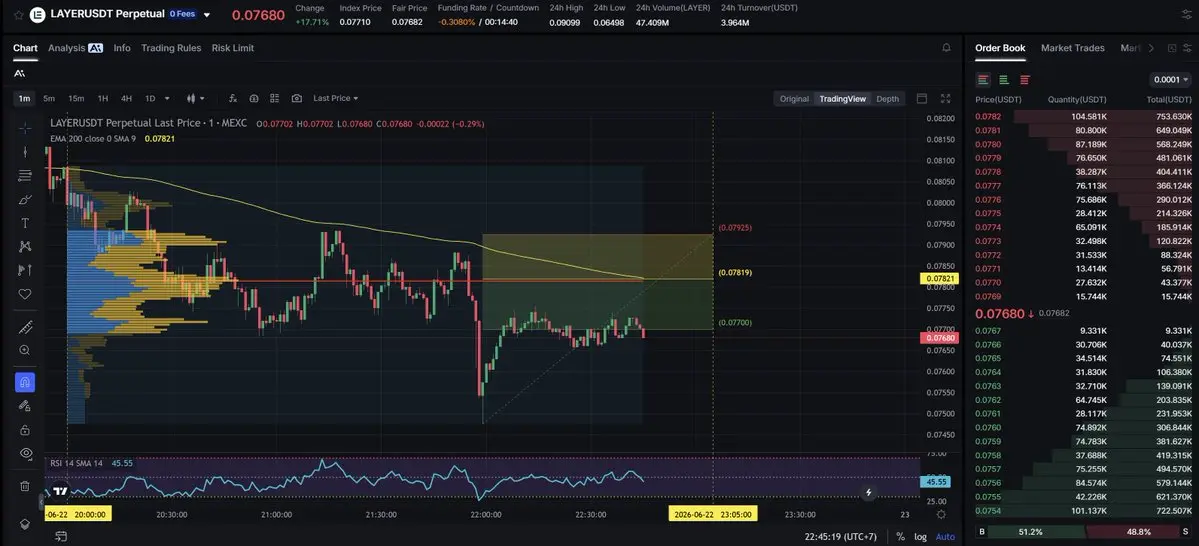The height and width of the screenshot is (546, 1199).
Task: Toggle percentage scale on price axis
Action: [901, 537]
